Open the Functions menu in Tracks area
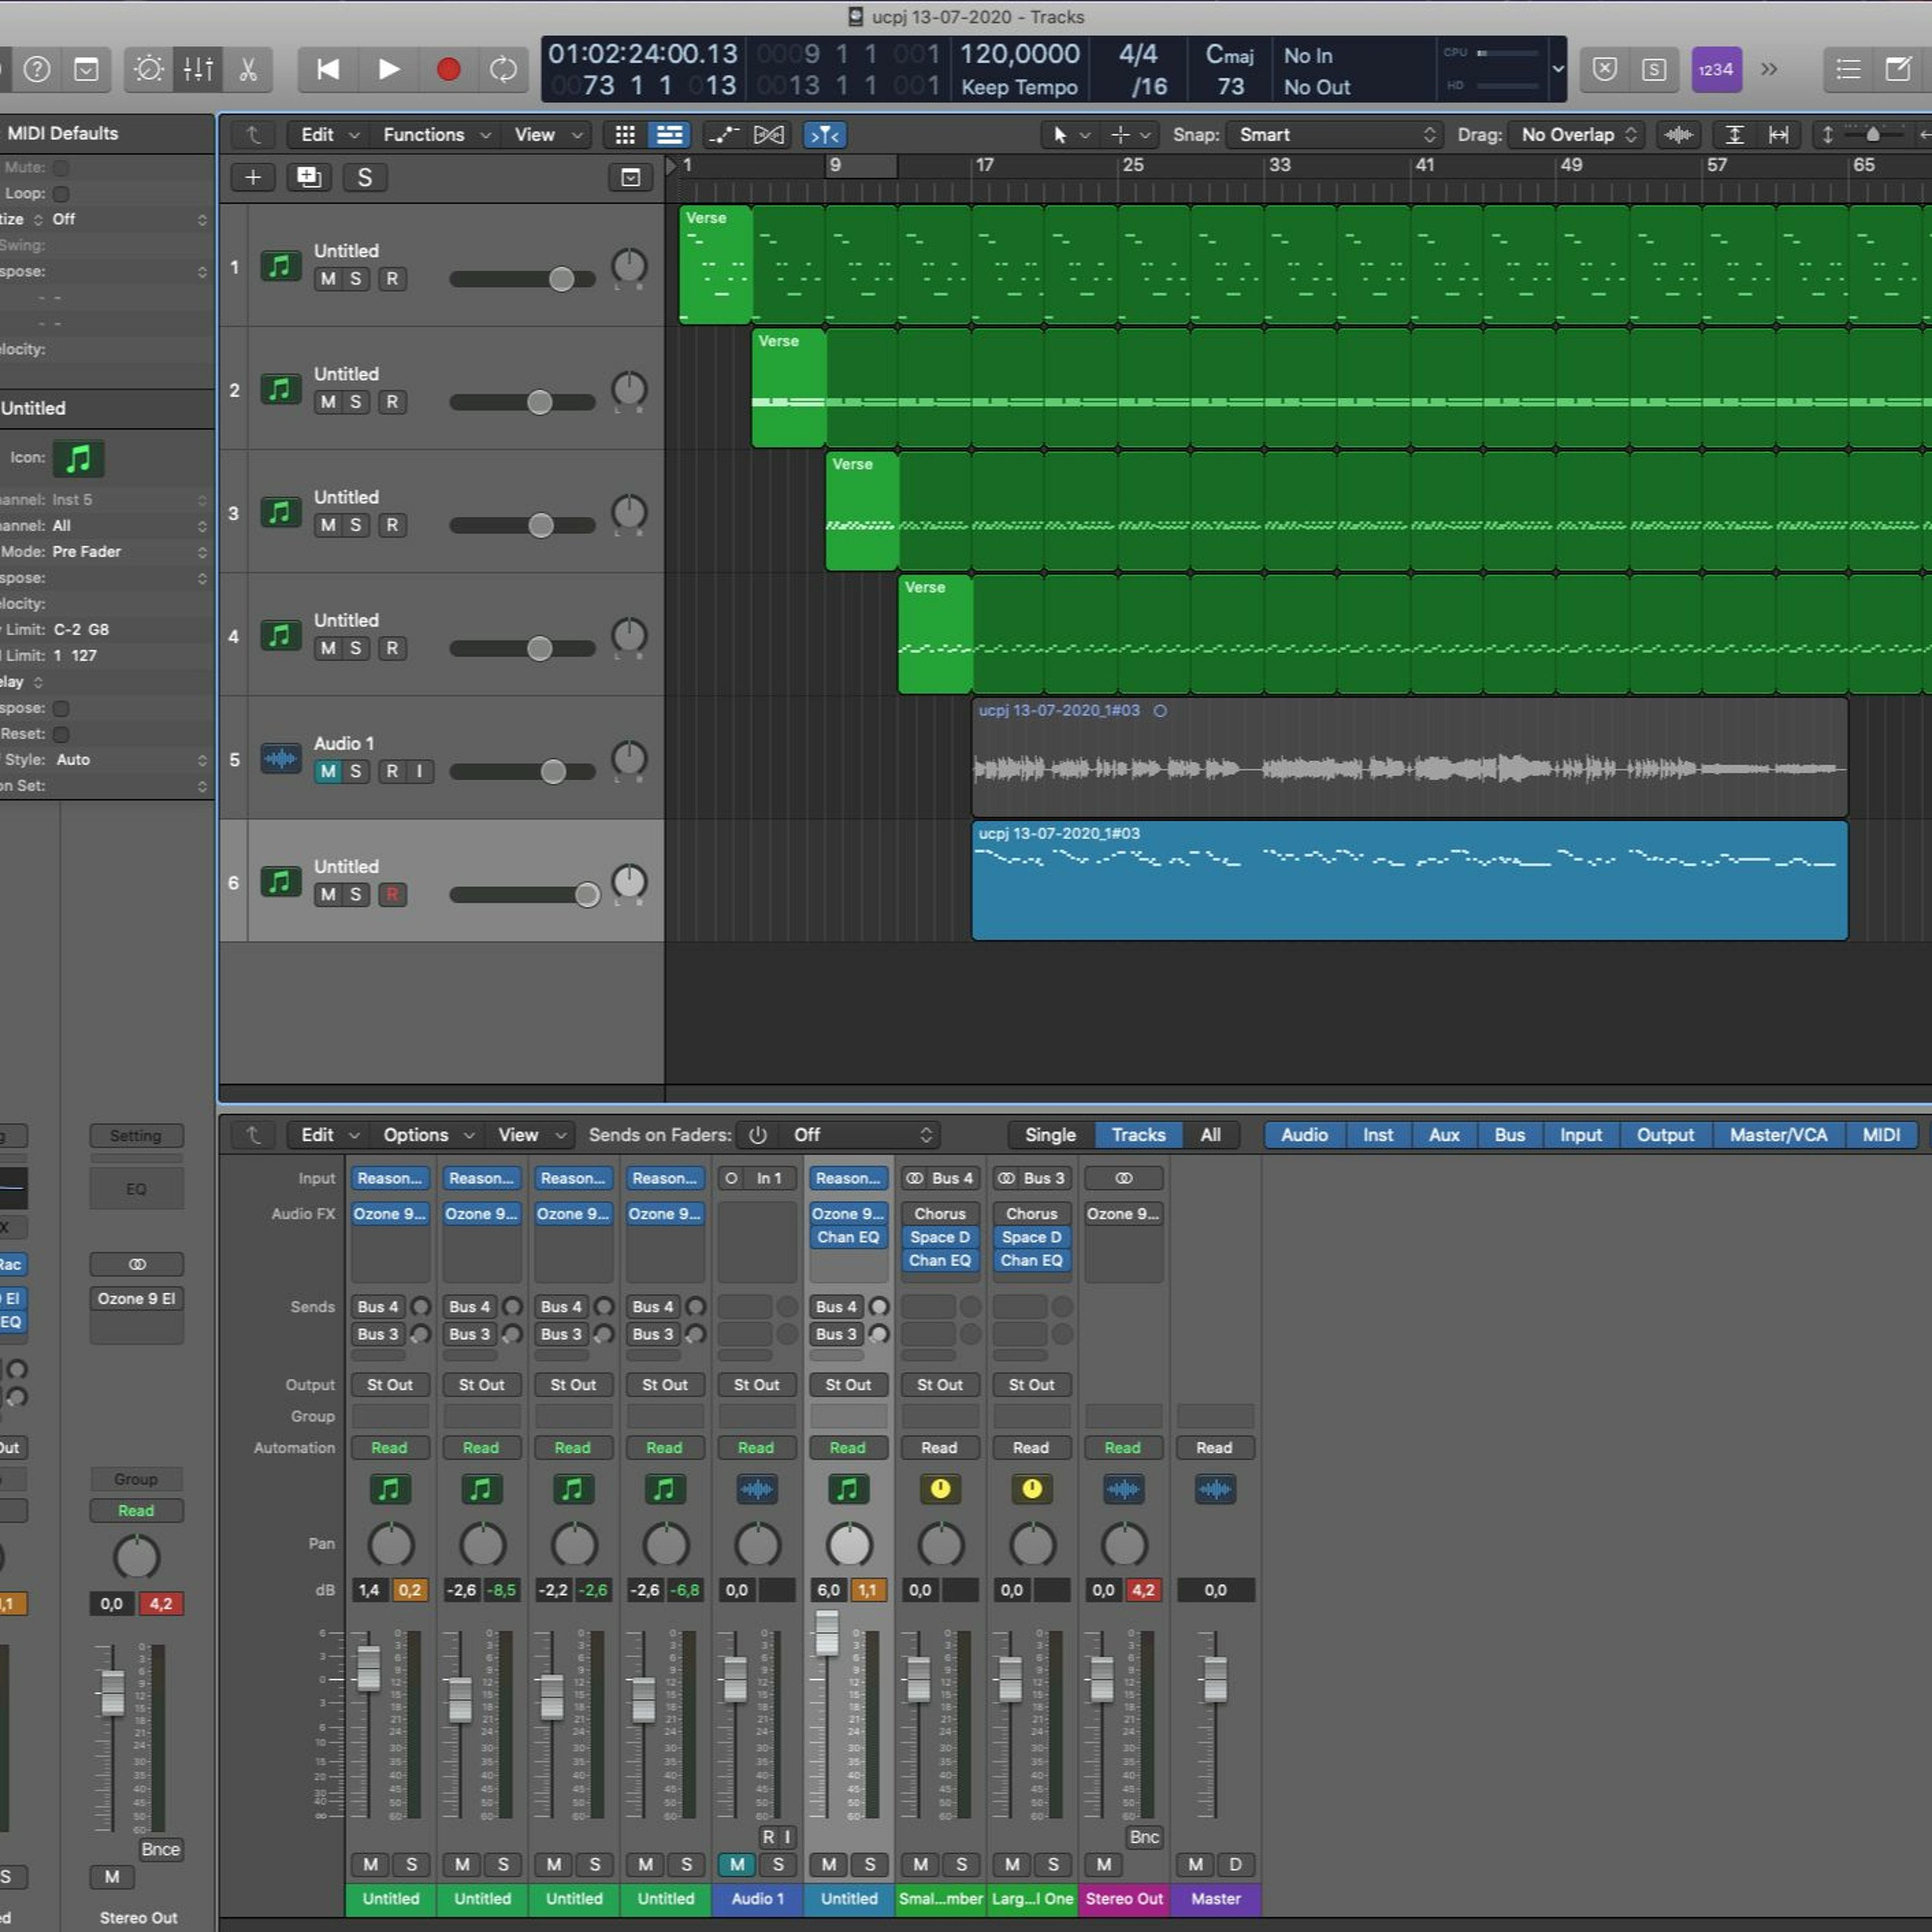Screen dimensions: 1932x1932 click(435, 134)
